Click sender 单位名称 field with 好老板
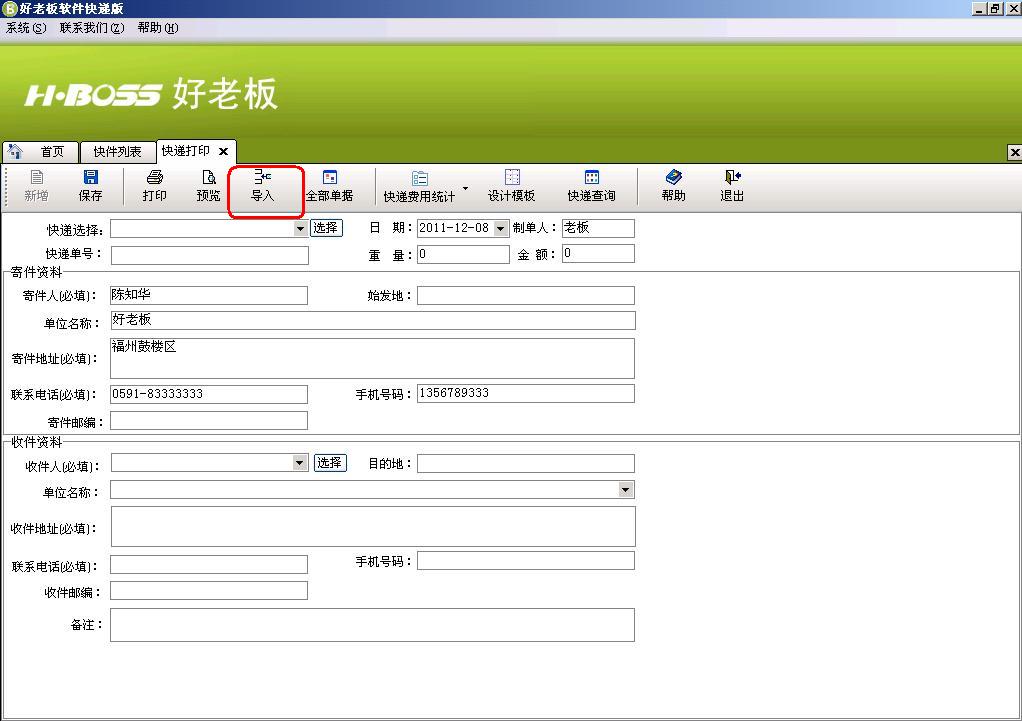1022x721 pixels. click(373, 320)
